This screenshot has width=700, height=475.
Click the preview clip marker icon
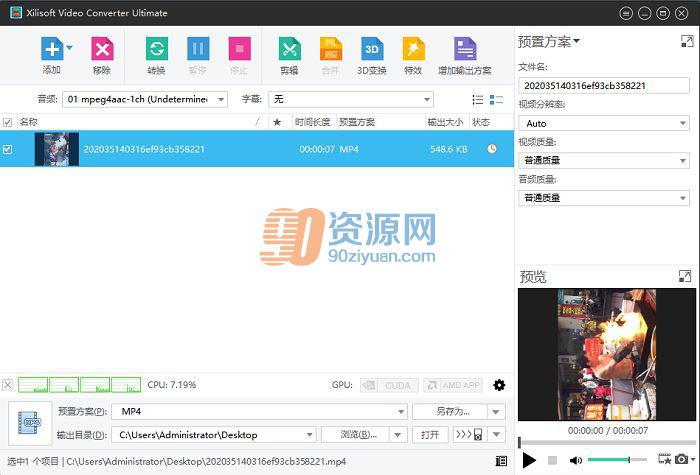point(665,459)
